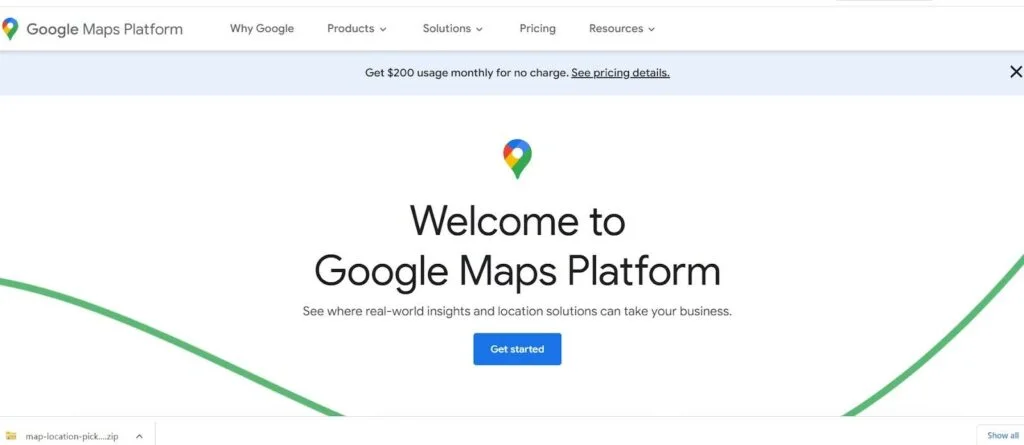1024x445 pixels.
Task: Open the downloaded map-location-pick zip file
Action: (x=72, y=436)
